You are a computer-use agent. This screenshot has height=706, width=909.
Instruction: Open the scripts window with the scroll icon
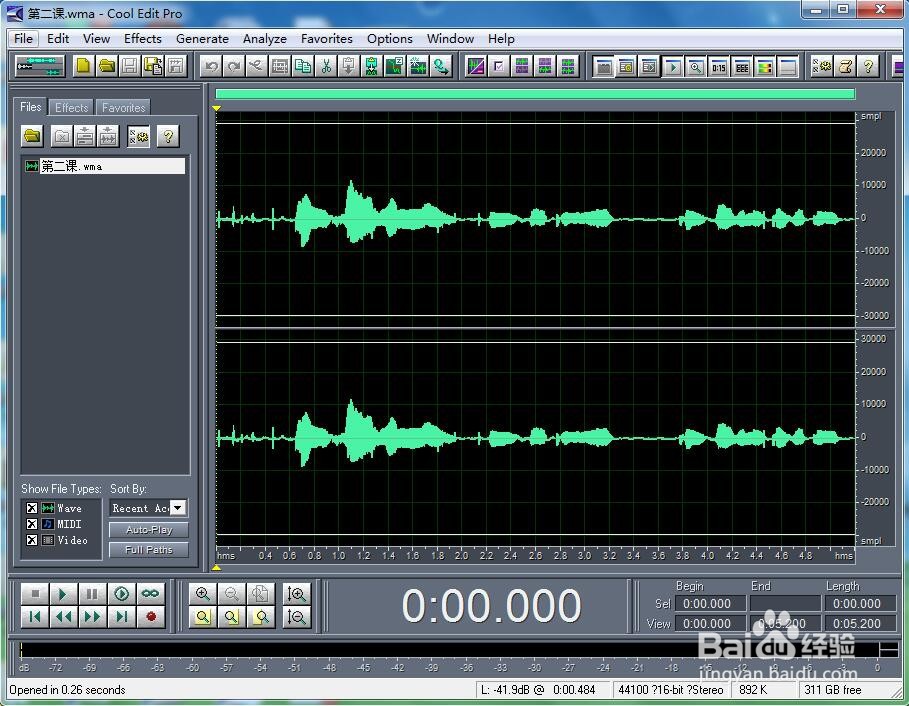(845, 66)
